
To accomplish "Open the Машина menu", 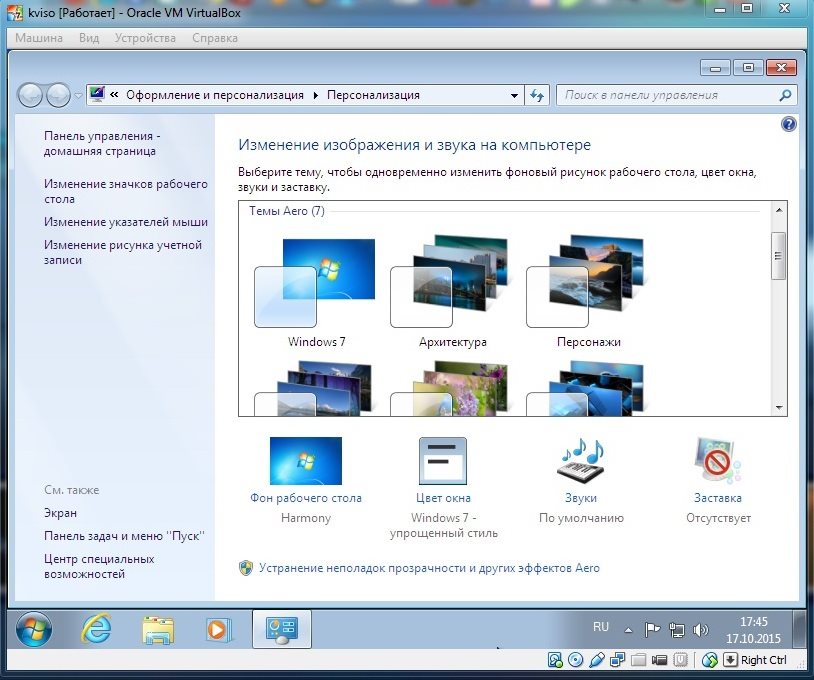I will pos(39,38).
